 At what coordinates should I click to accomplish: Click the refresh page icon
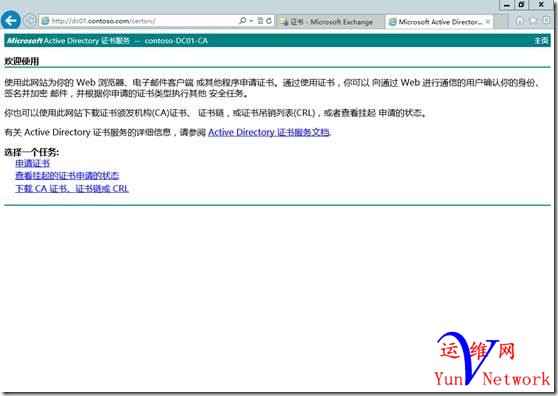269,21
